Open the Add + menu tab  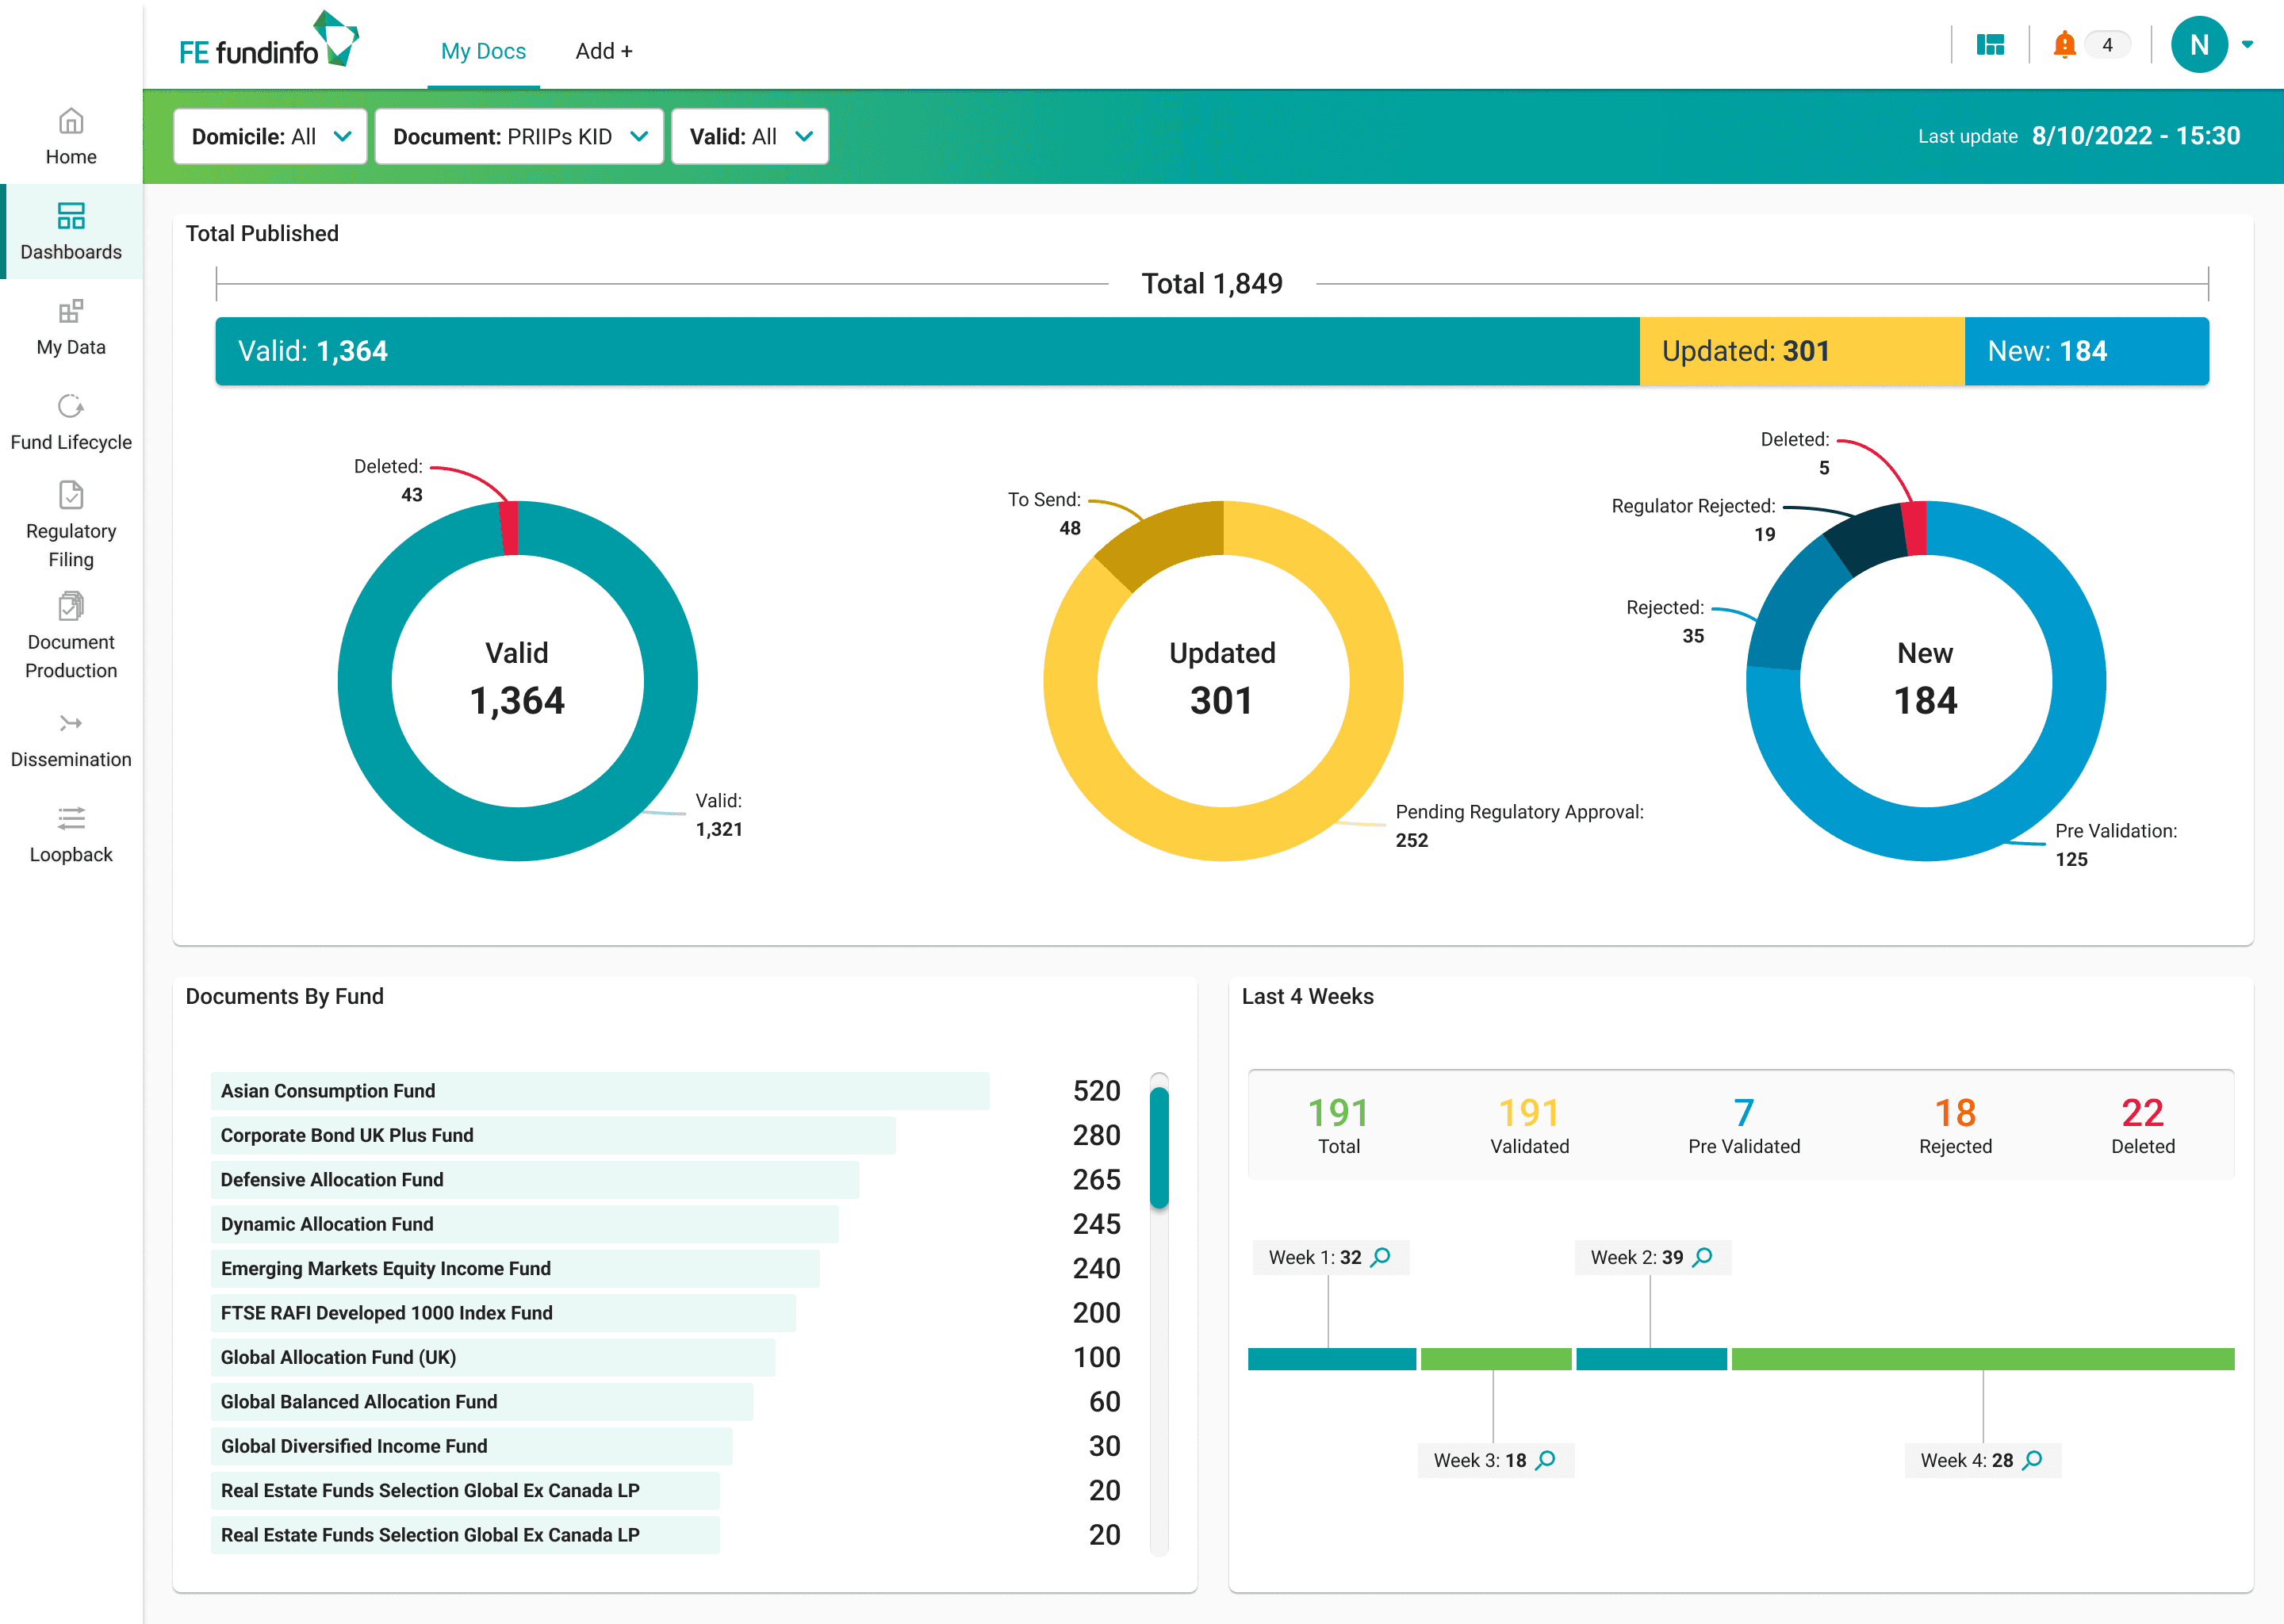click(603, 51)
